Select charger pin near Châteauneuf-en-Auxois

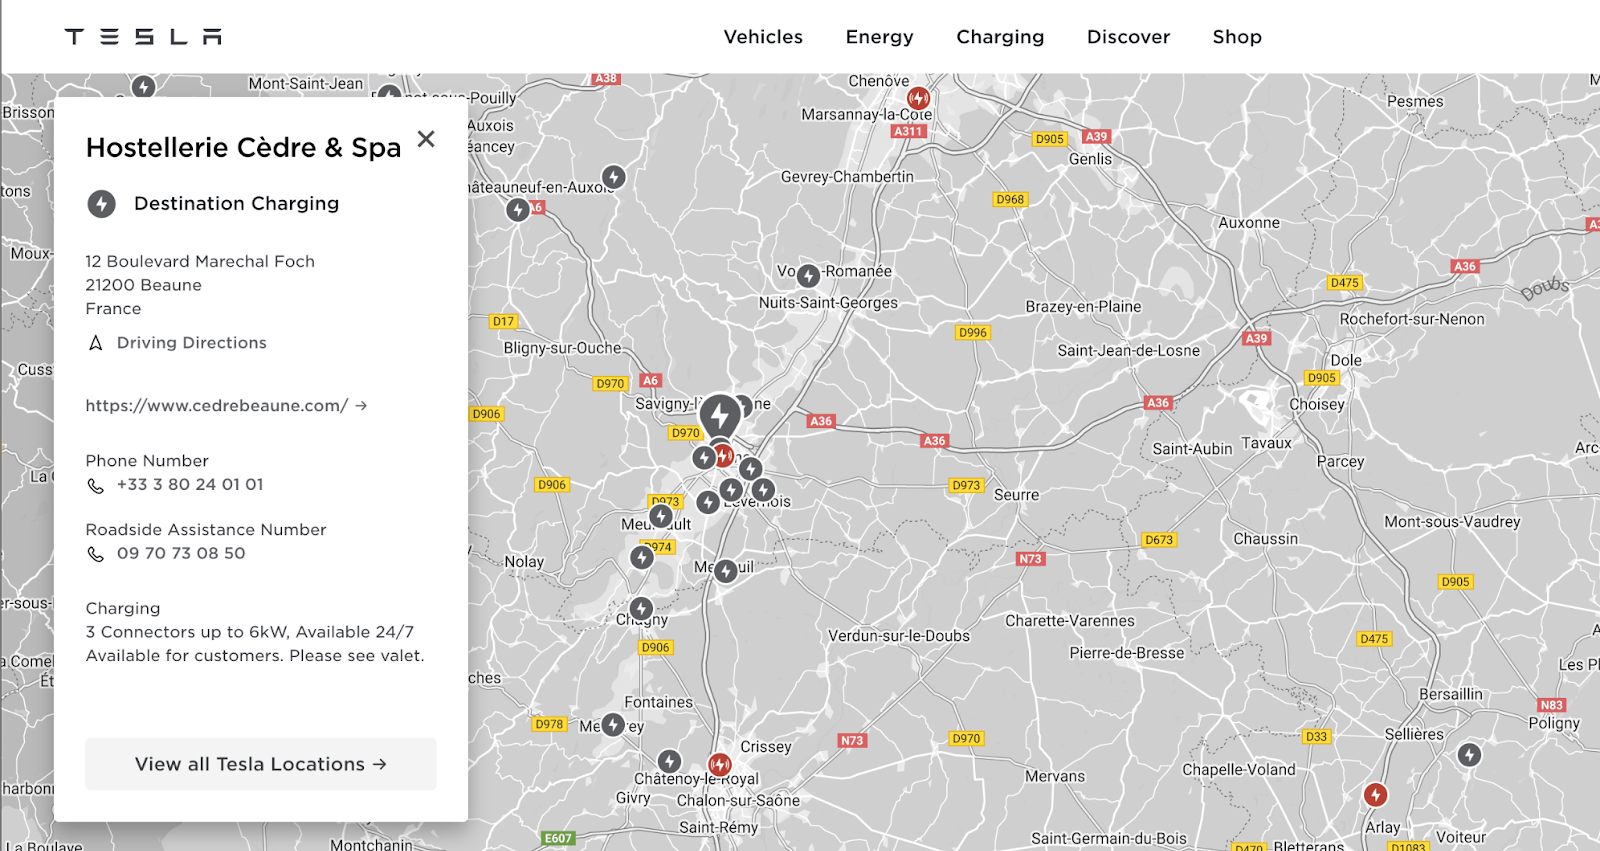point(614,177)
